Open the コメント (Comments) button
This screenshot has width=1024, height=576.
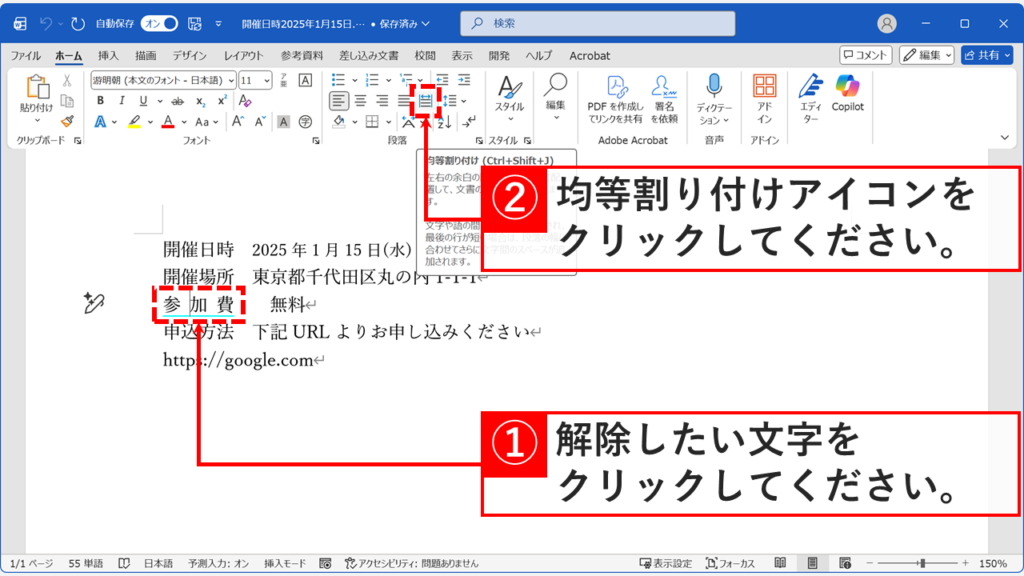point(864,56)
